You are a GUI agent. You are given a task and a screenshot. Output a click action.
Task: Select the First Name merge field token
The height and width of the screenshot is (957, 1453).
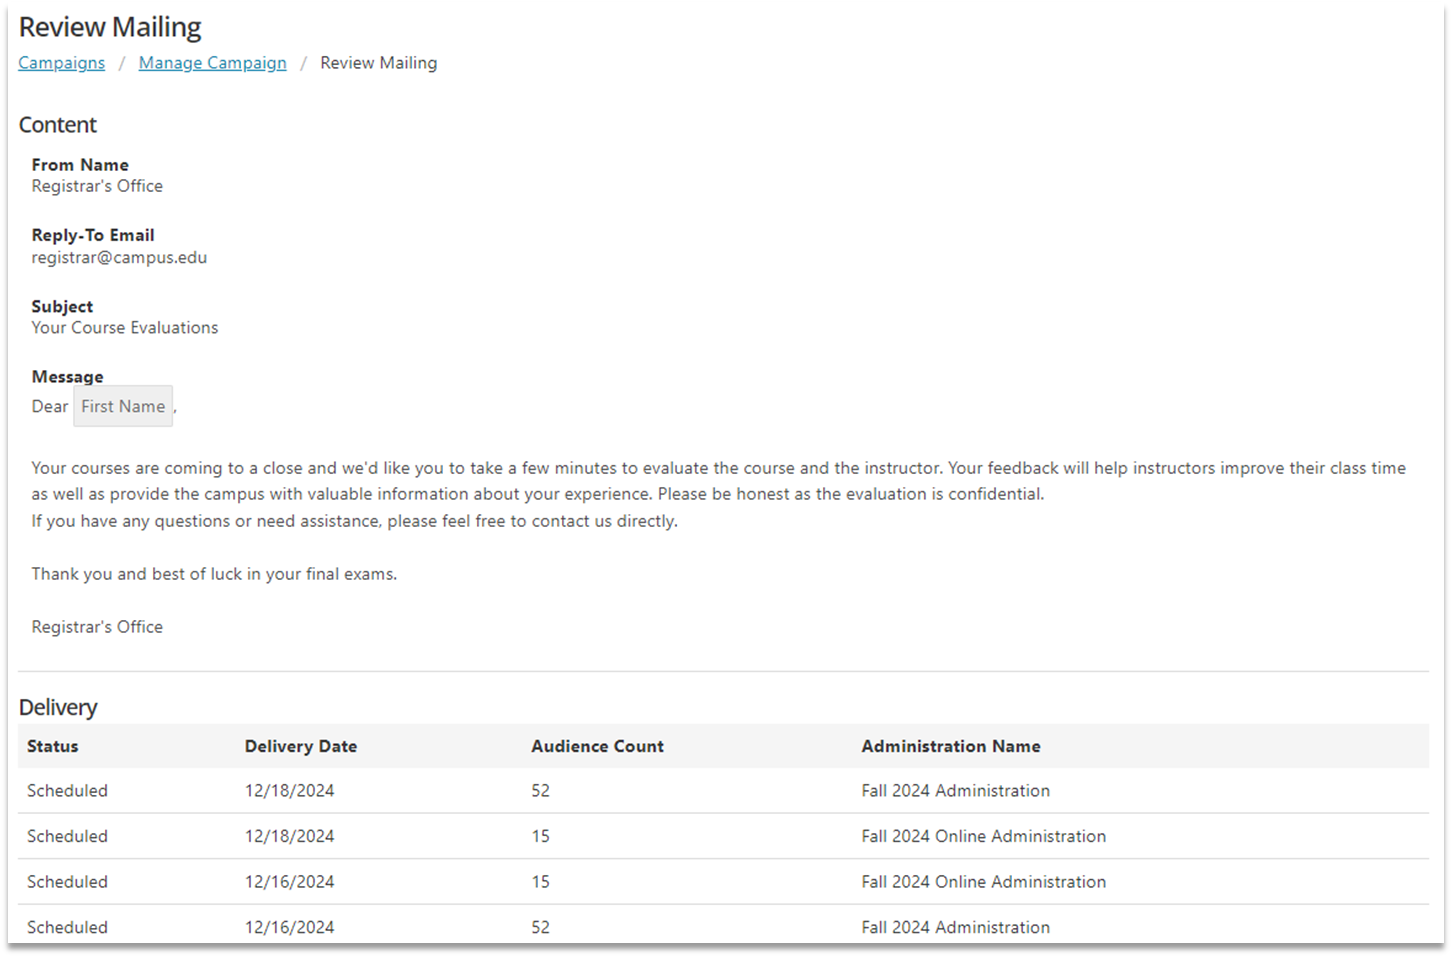pos(123,406)
